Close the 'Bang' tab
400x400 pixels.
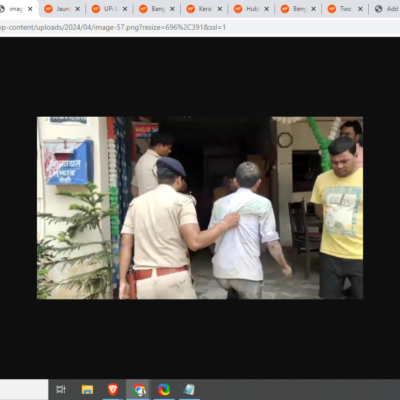(172, 9)
